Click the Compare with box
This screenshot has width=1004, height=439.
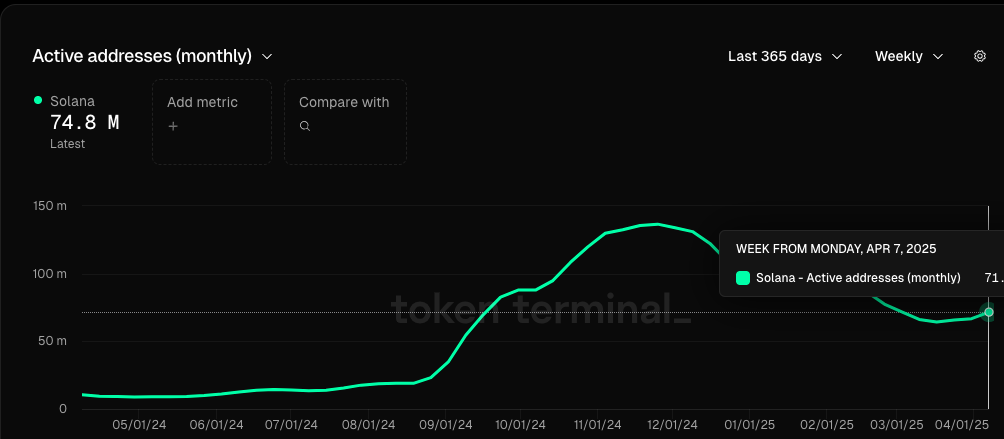pyautogui.click(x=345, y=122)
